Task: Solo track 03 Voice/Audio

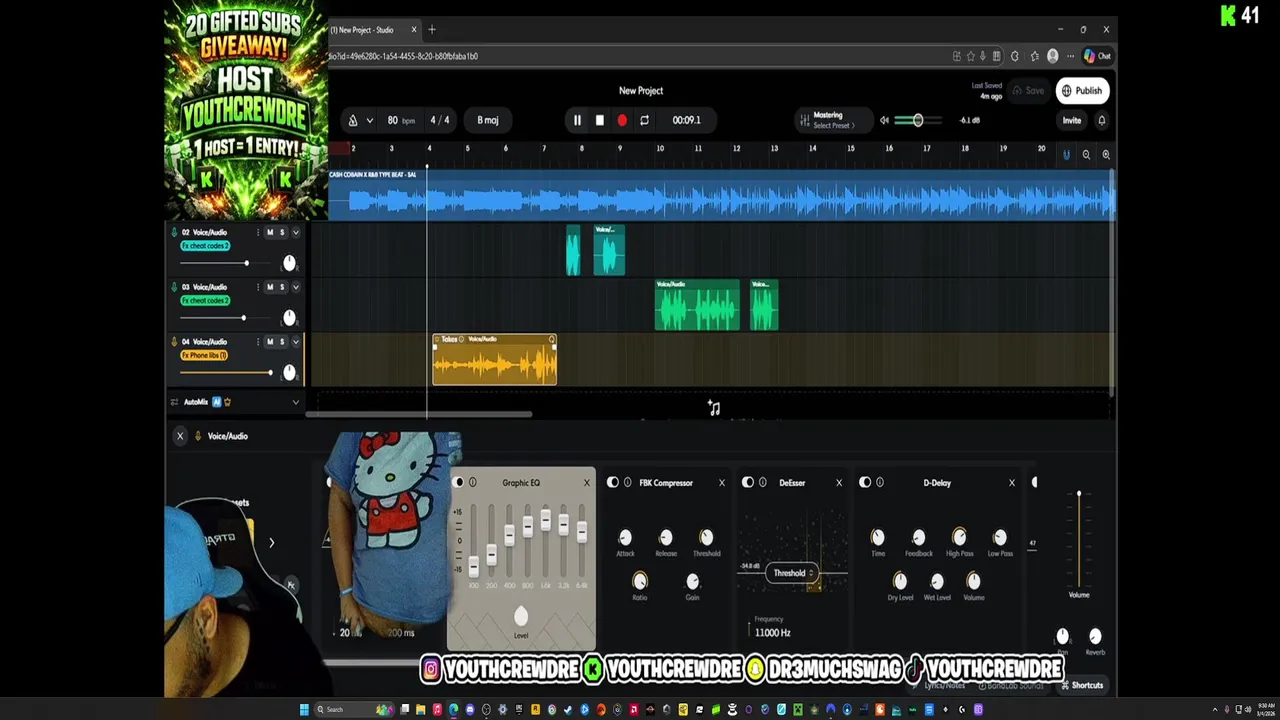Action: 282,287
